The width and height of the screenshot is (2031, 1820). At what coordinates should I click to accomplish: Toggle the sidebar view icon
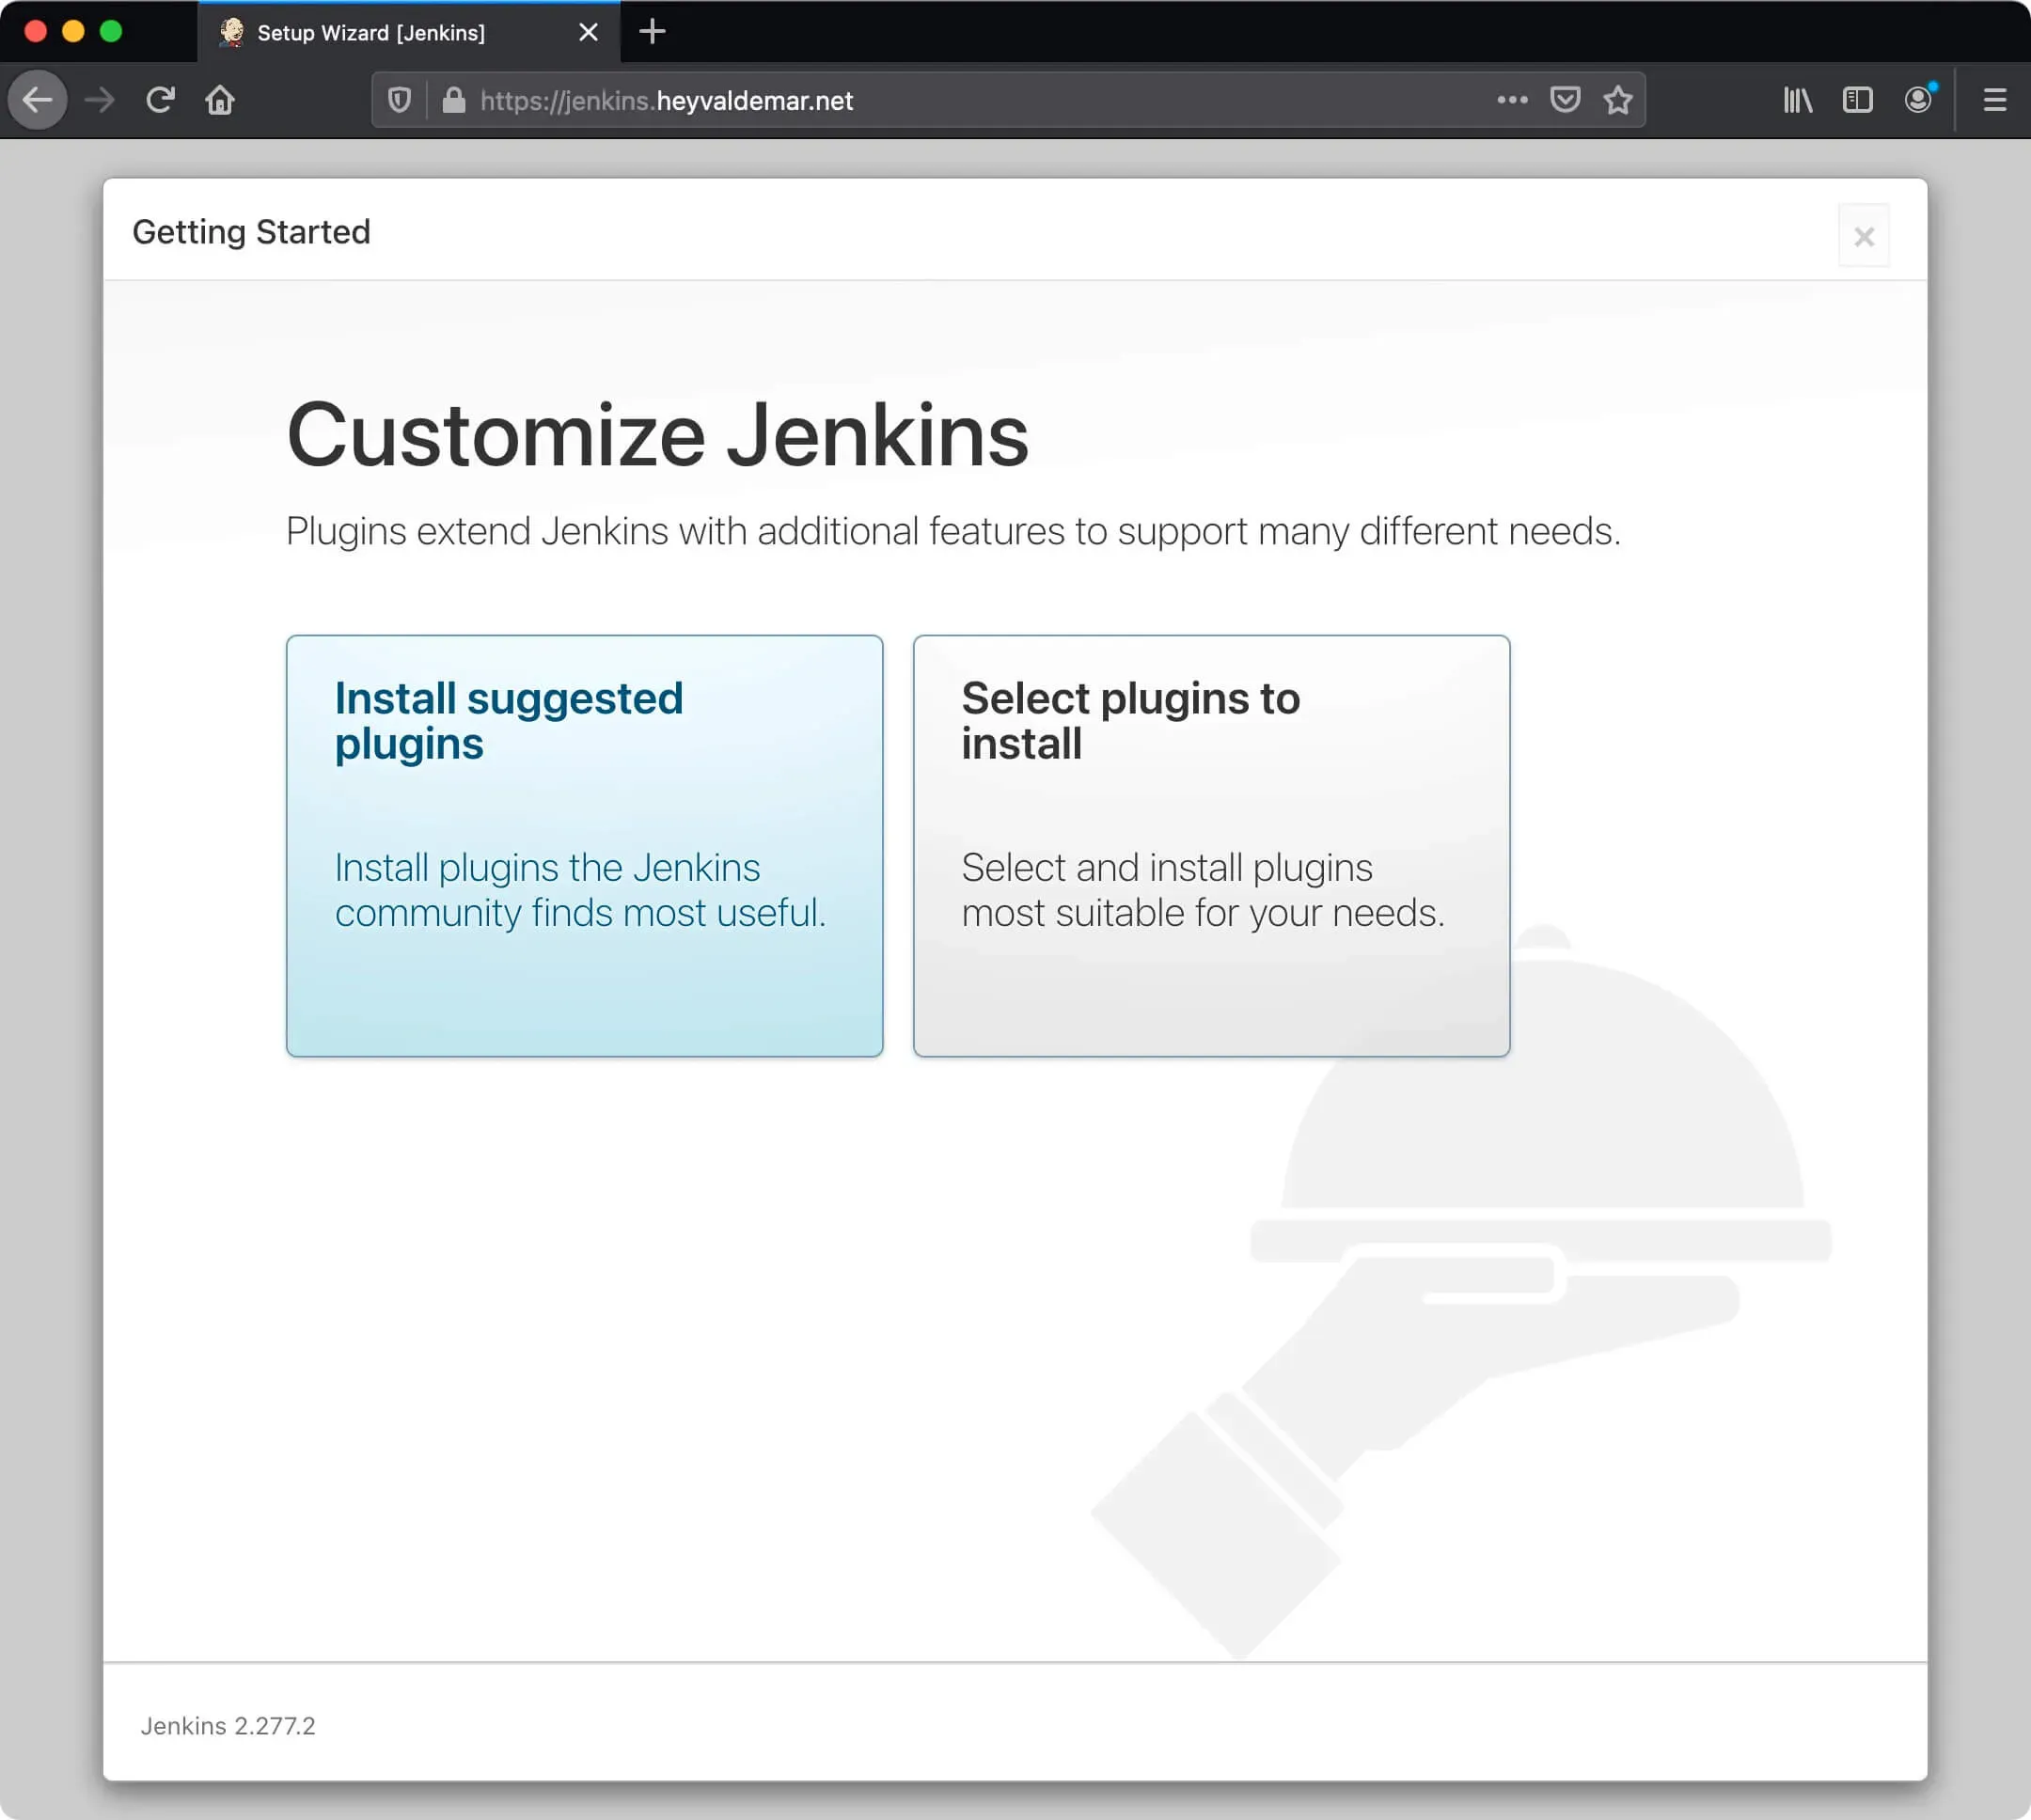pos(1857,100)
